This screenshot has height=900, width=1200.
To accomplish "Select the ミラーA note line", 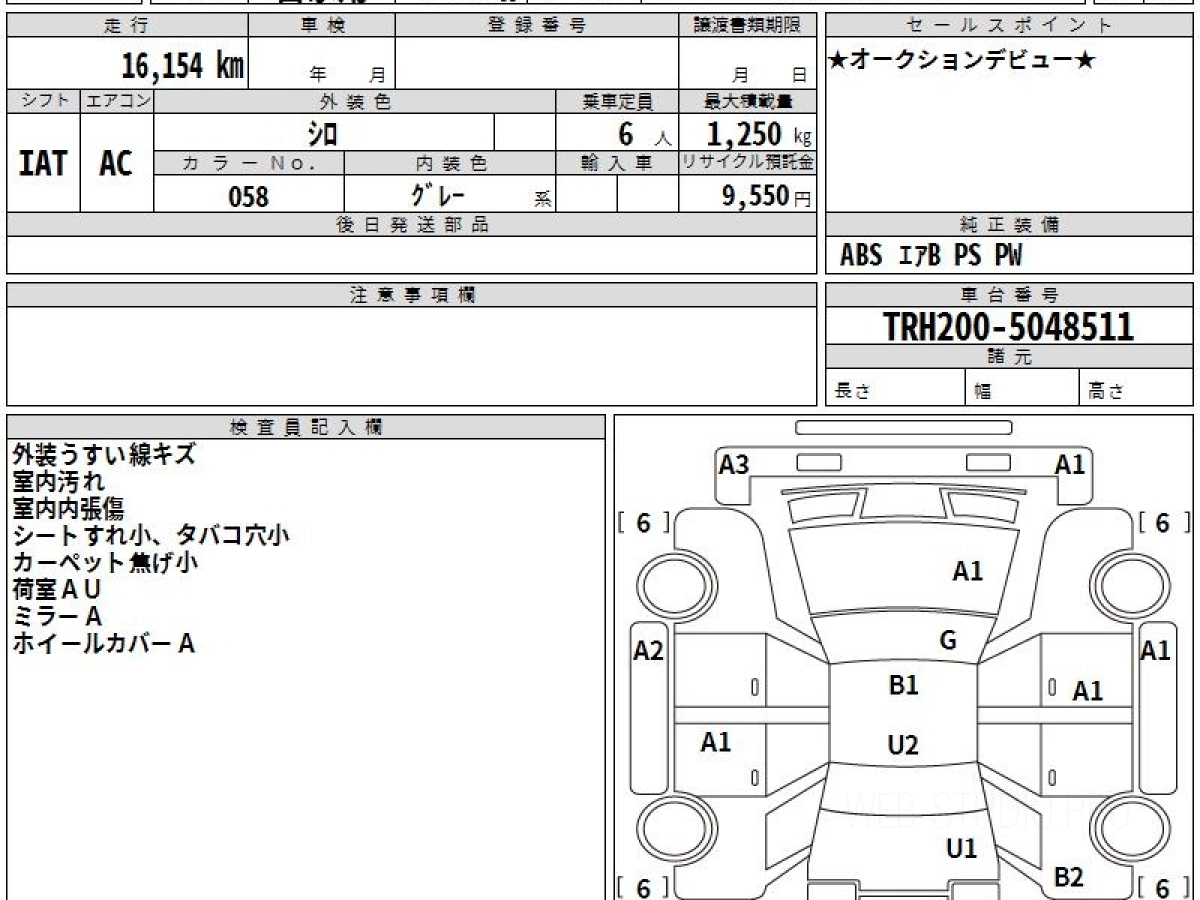I will point(57,616).
